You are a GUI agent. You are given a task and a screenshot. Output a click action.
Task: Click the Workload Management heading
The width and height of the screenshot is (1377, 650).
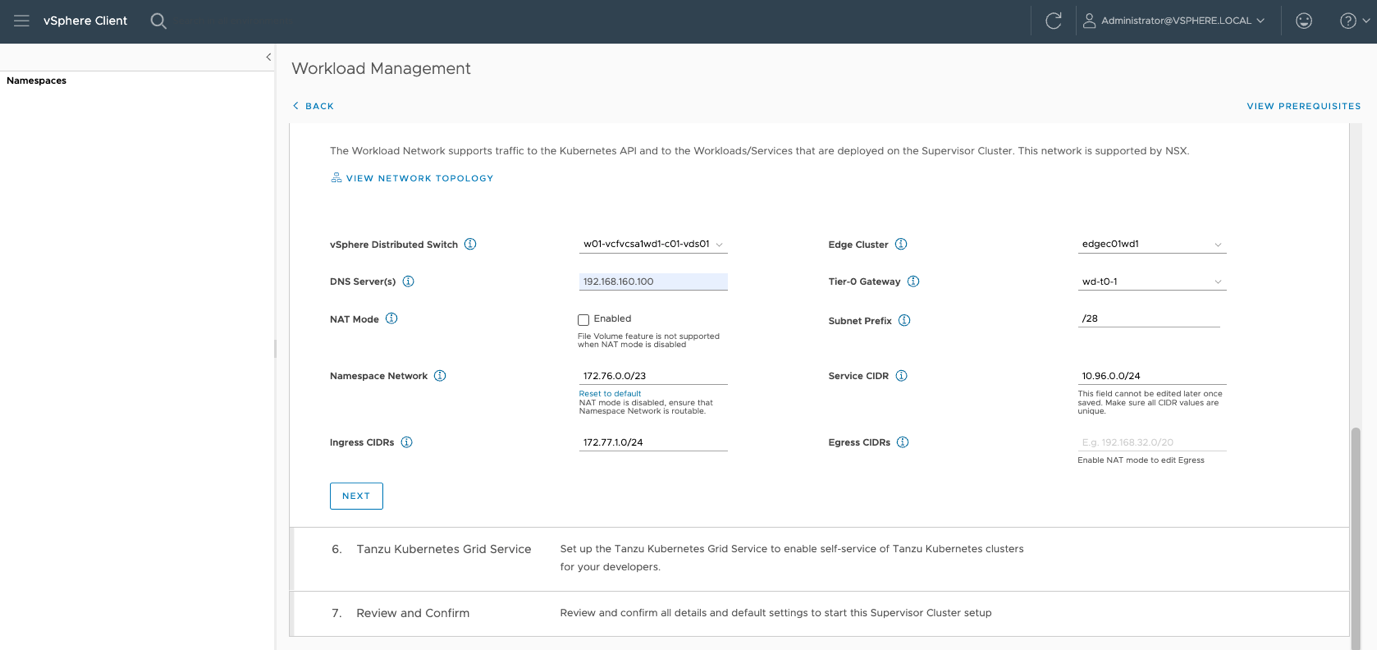coord(381,68)
